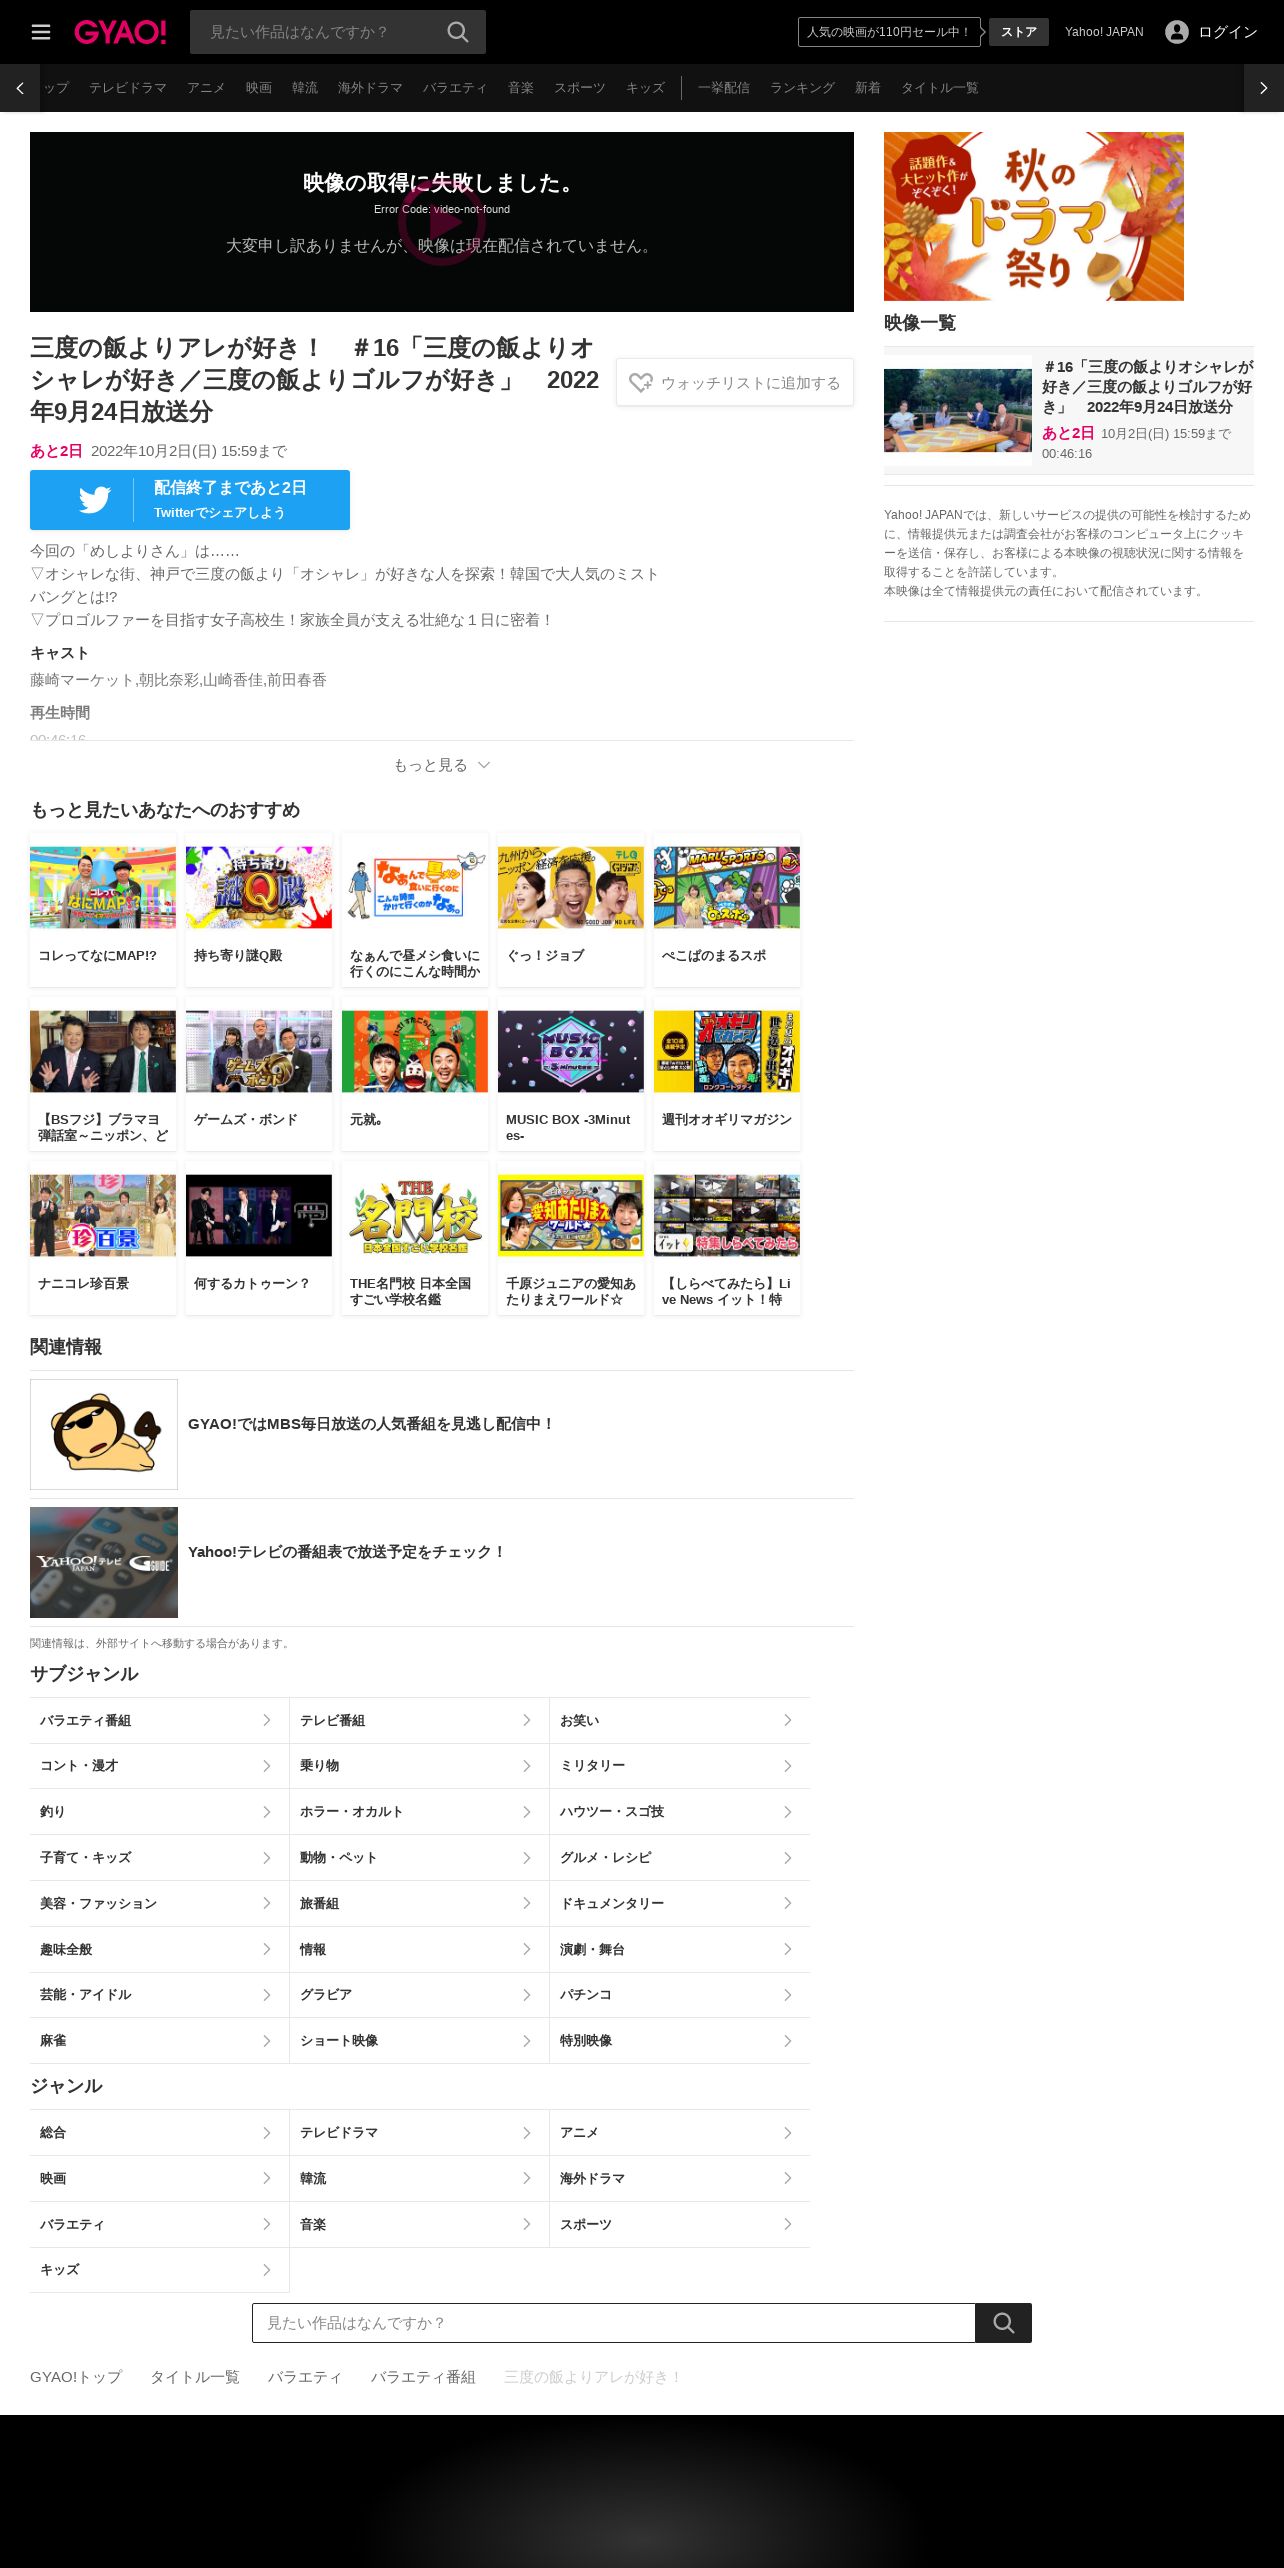This screenshot has height=2568, width=1284.
Task: Open ホラー・オカルト subgenre row
Action: [419, 1812]
